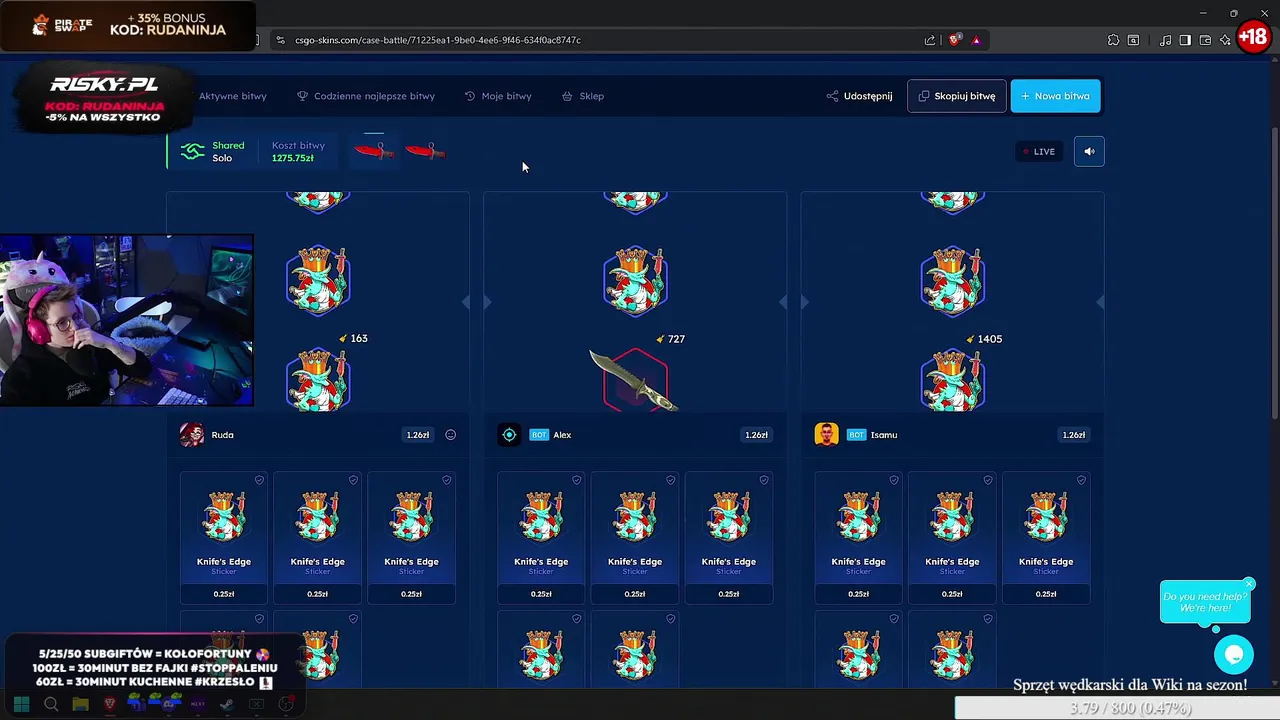This screenshot has width=1280, height=720.
Task: Open the Windows Start menu
Action: click(x=21, y=704)
